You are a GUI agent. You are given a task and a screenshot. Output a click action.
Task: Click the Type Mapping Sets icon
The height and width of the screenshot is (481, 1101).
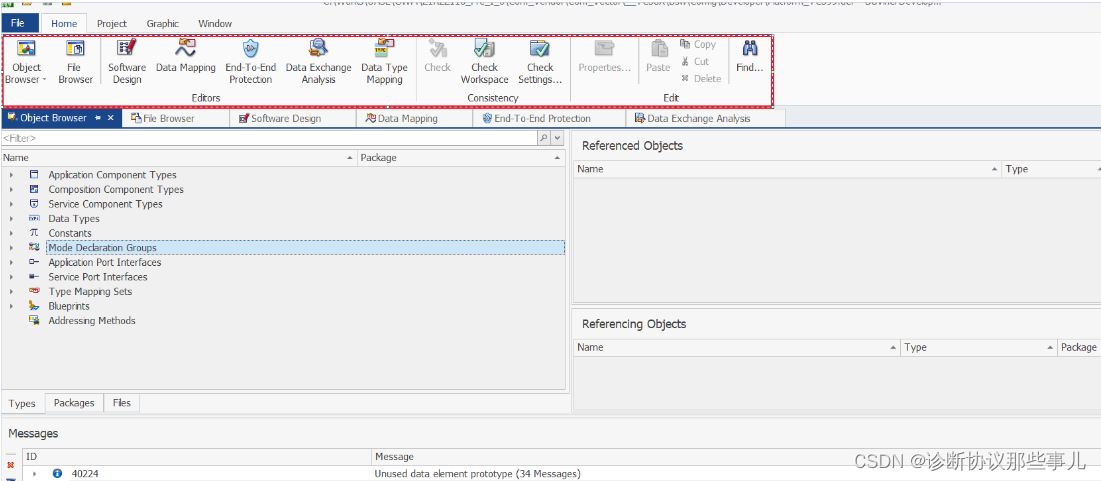(x=34, y=291)
